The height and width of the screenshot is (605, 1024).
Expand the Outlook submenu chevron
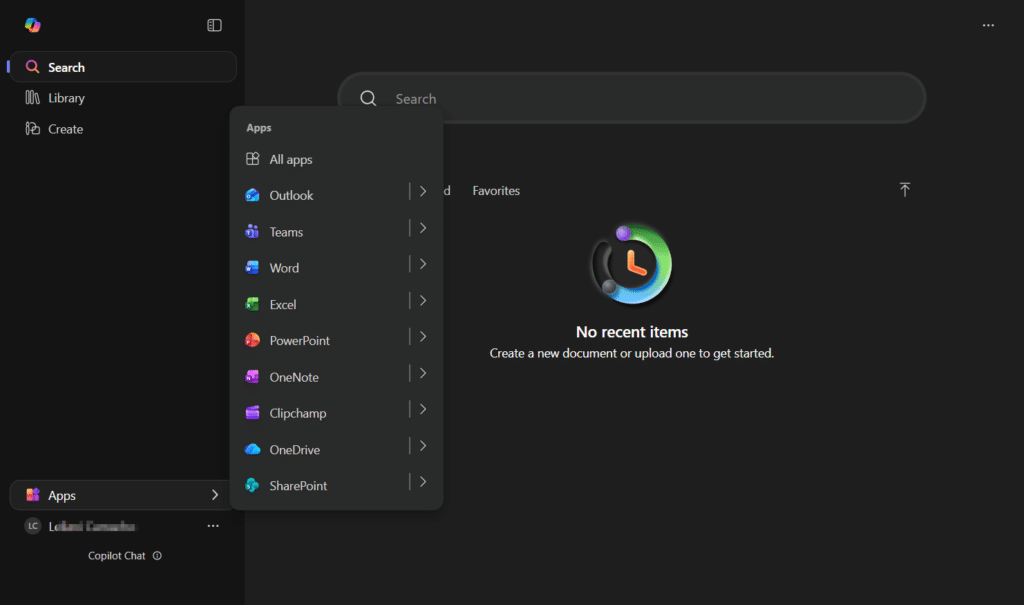point(423,191)
